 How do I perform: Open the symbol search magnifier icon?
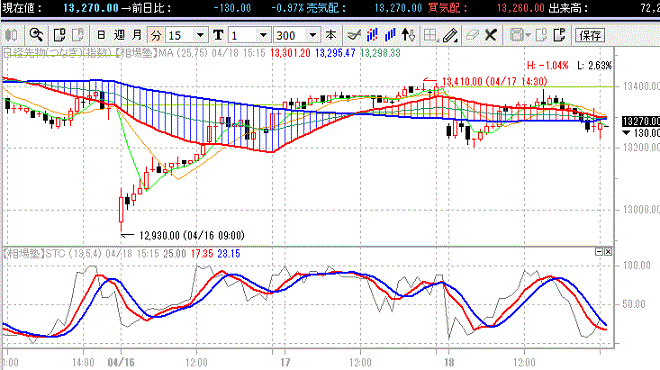coord(36,35)
